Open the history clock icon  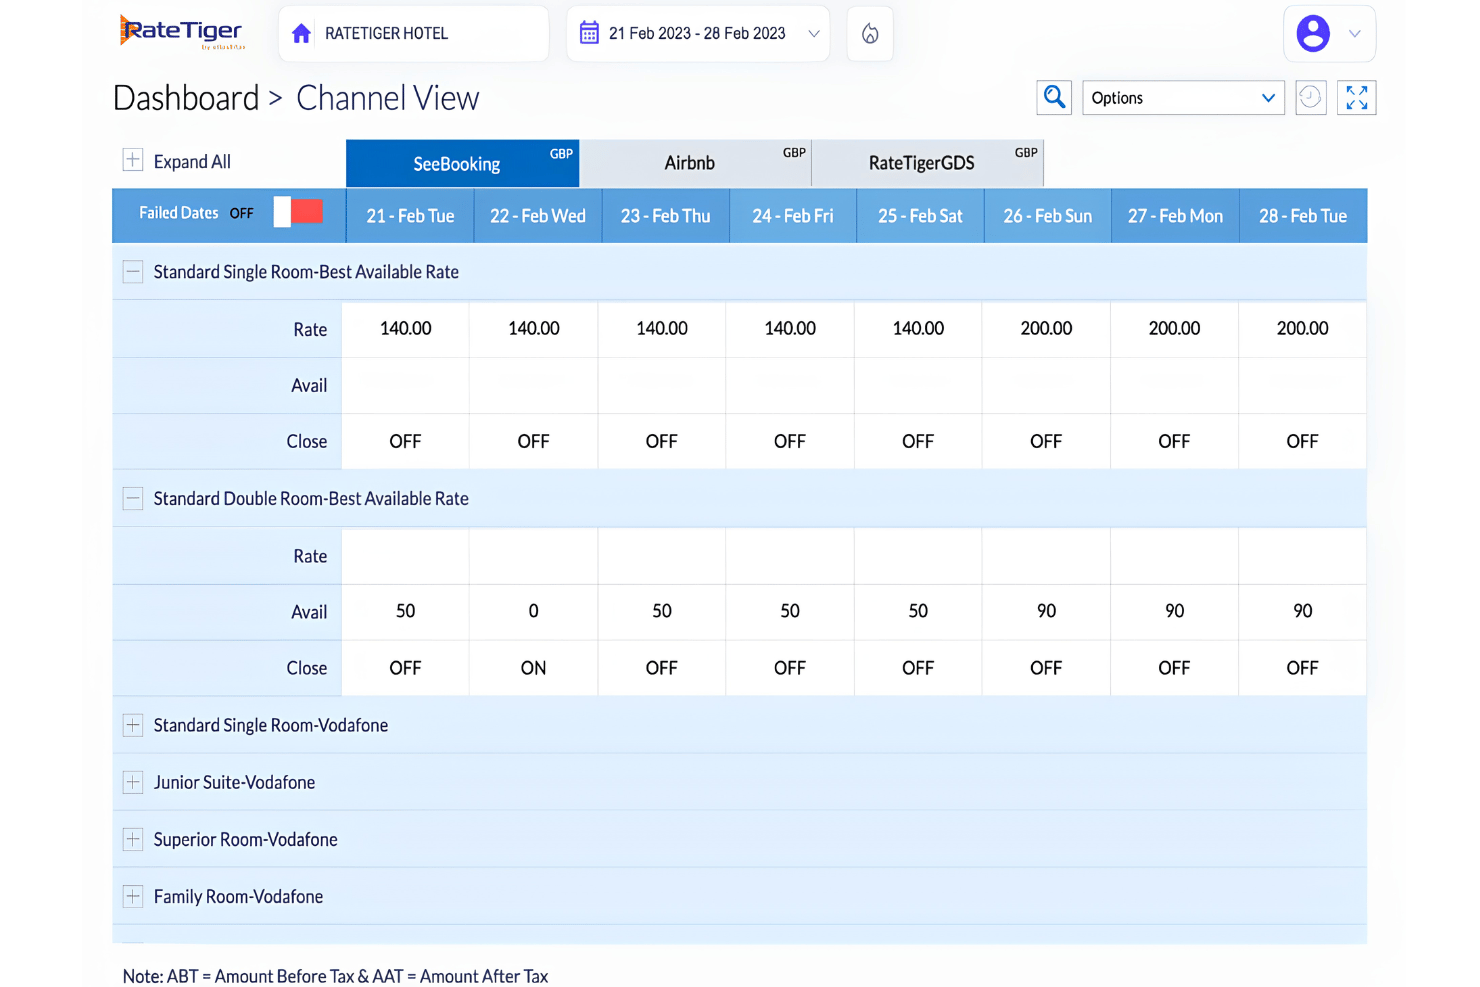point(1310,97)
